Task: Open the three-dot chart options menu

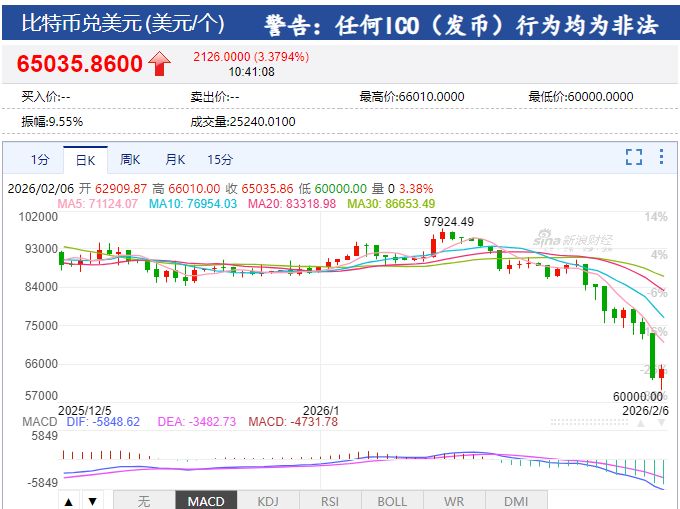Action: (x=661, y=157)
